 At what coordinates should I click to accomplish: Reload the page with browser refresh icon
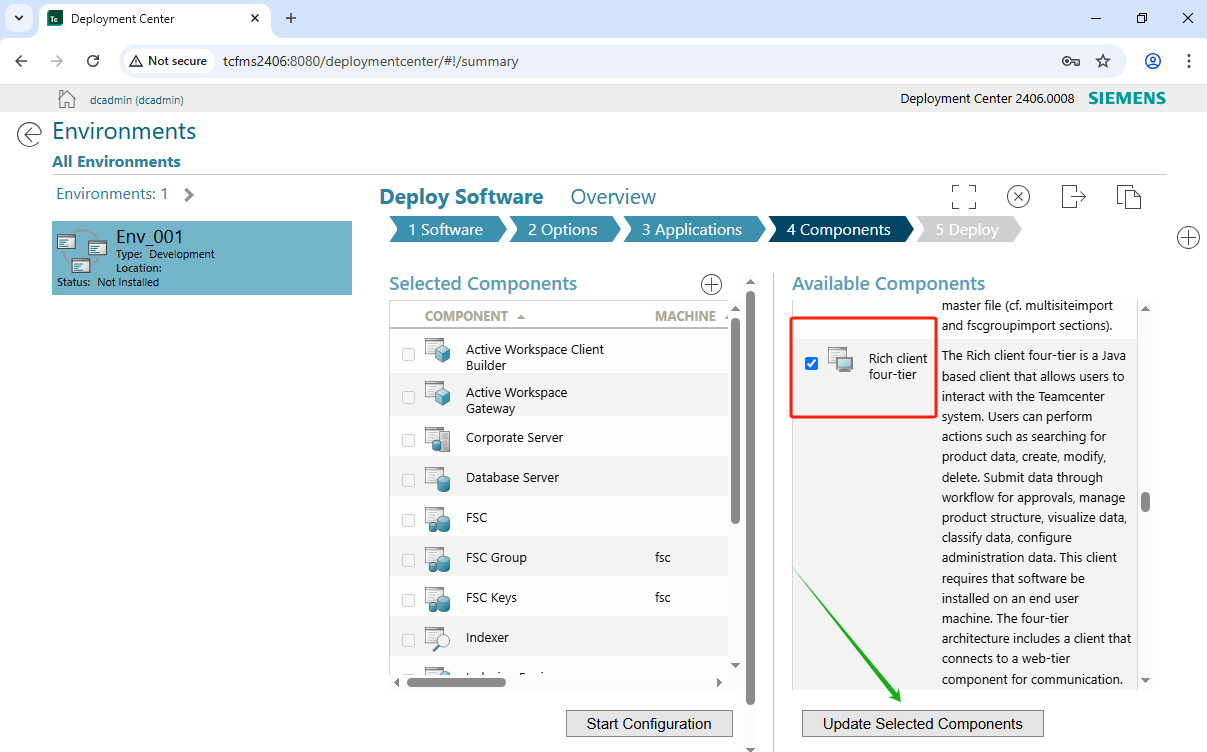tap(93, 61)
